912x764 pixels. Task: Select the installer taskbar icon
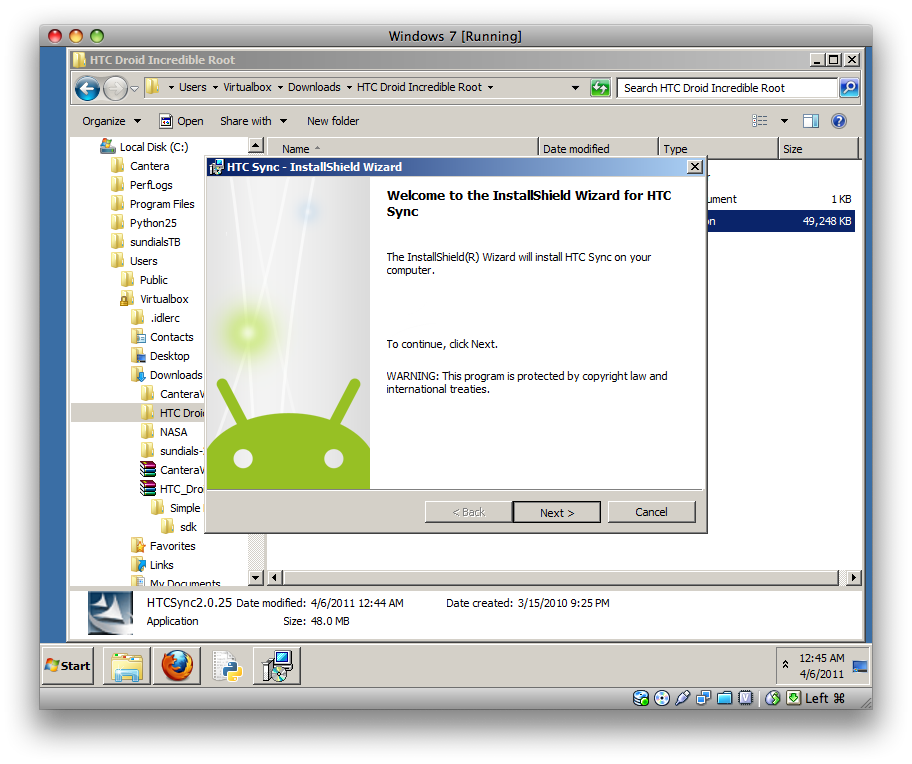tap(277, 666)
